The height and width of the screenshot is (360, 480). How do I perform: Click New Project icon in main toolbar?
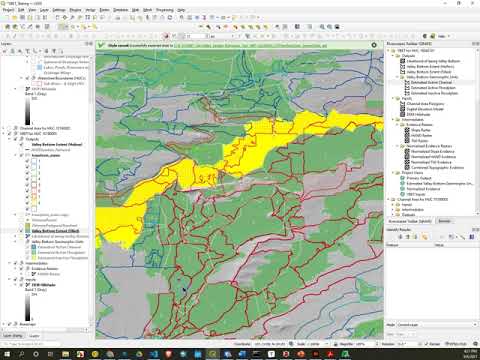click(x=6, y=17)
